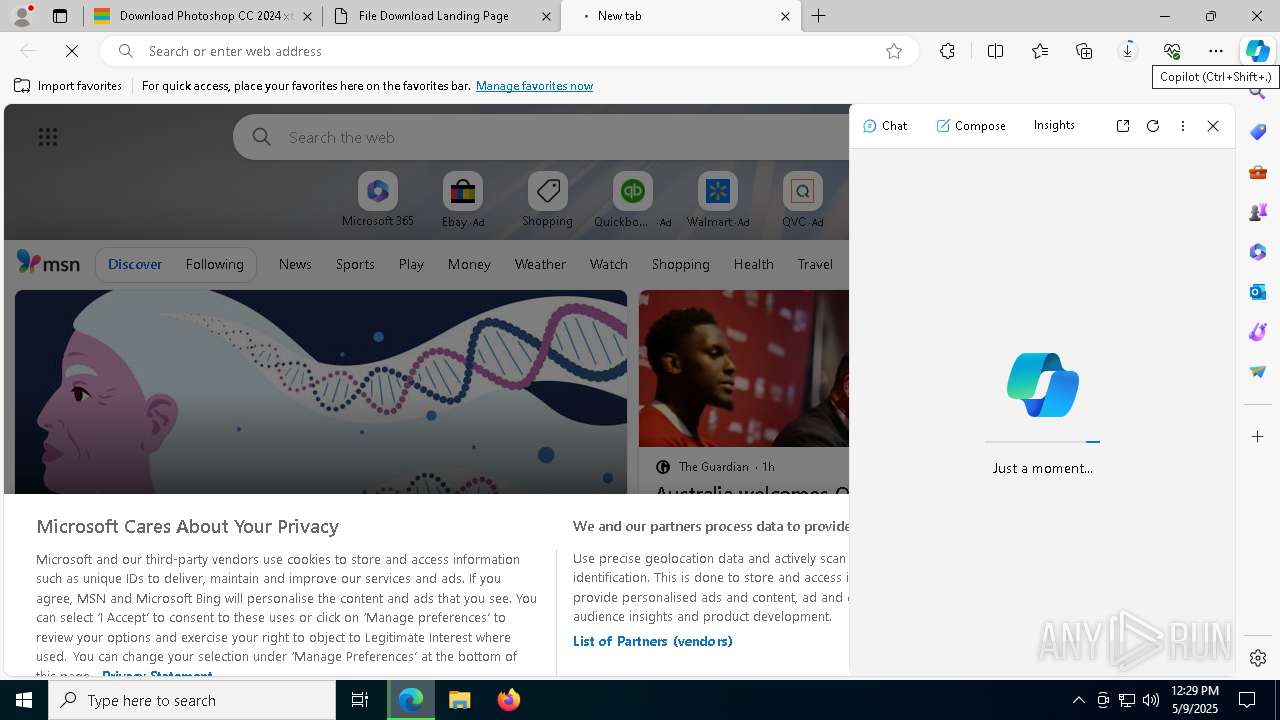Open the Tools sidebar briefcase icon
Viewport: 1280px width, 720px height.
click(x=1258, y=172)
